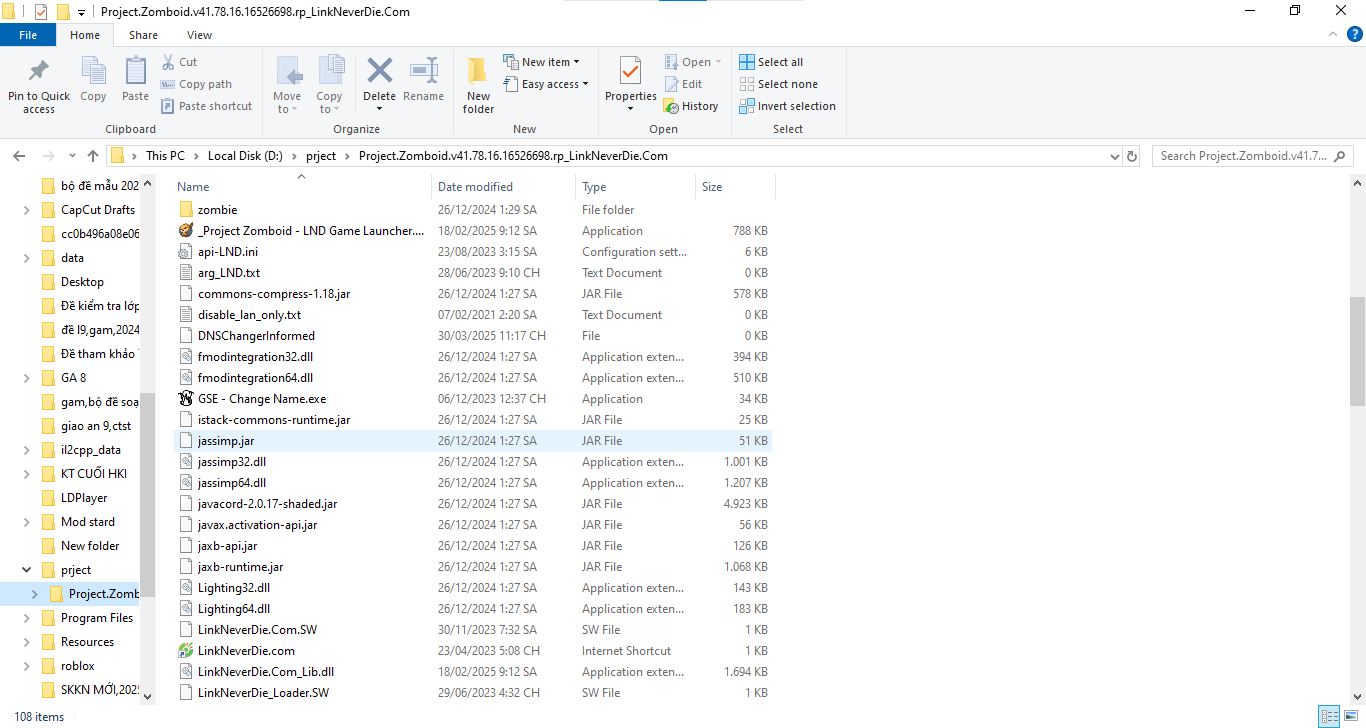Viewport: 1366px width, 728px height.
Task: Copy the selected jassimp.jar using the Copy icon
Action: pyautogui.click(x=93, y=80)
